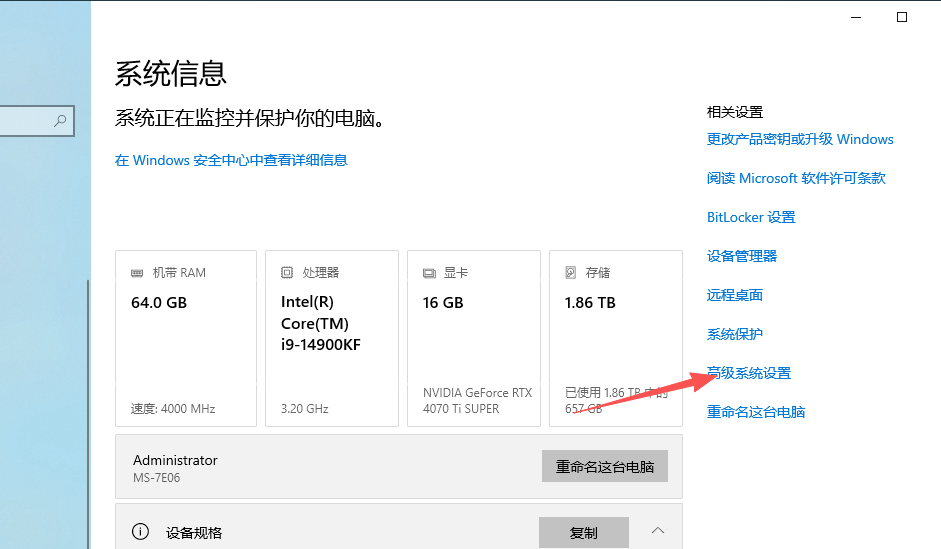Screen dimensions: 941x549
Task: Click the search magnifier icon
Action: (x=60, y=121)
